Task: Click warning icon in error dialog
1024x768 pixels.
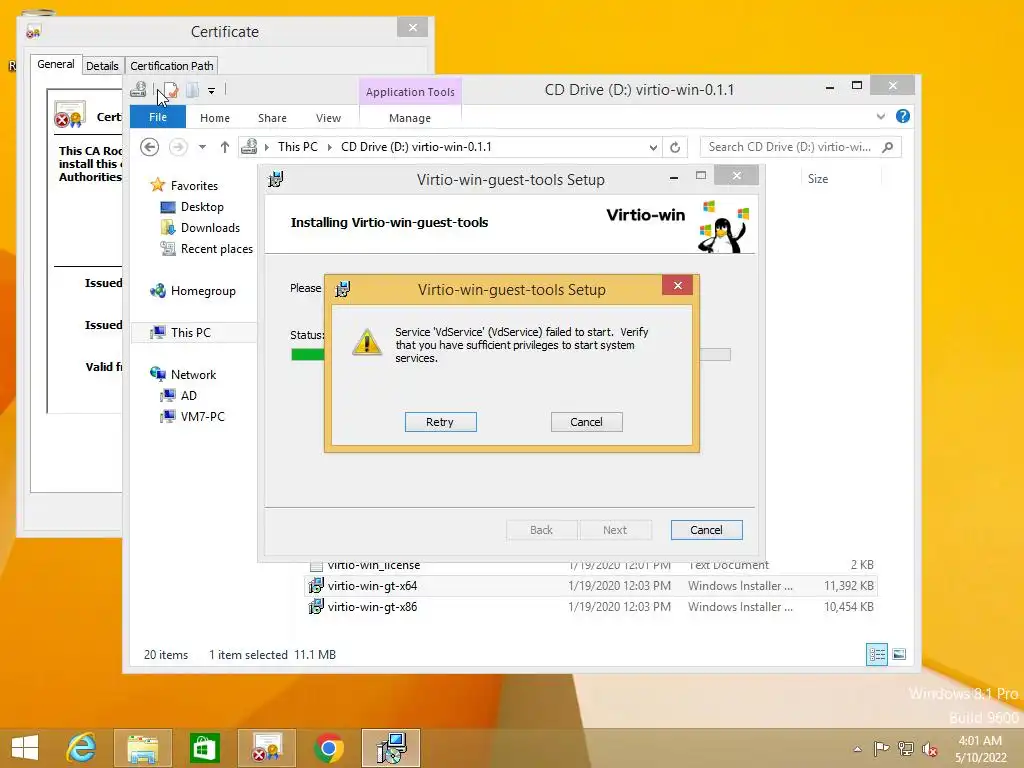Action: coord(367,342)
